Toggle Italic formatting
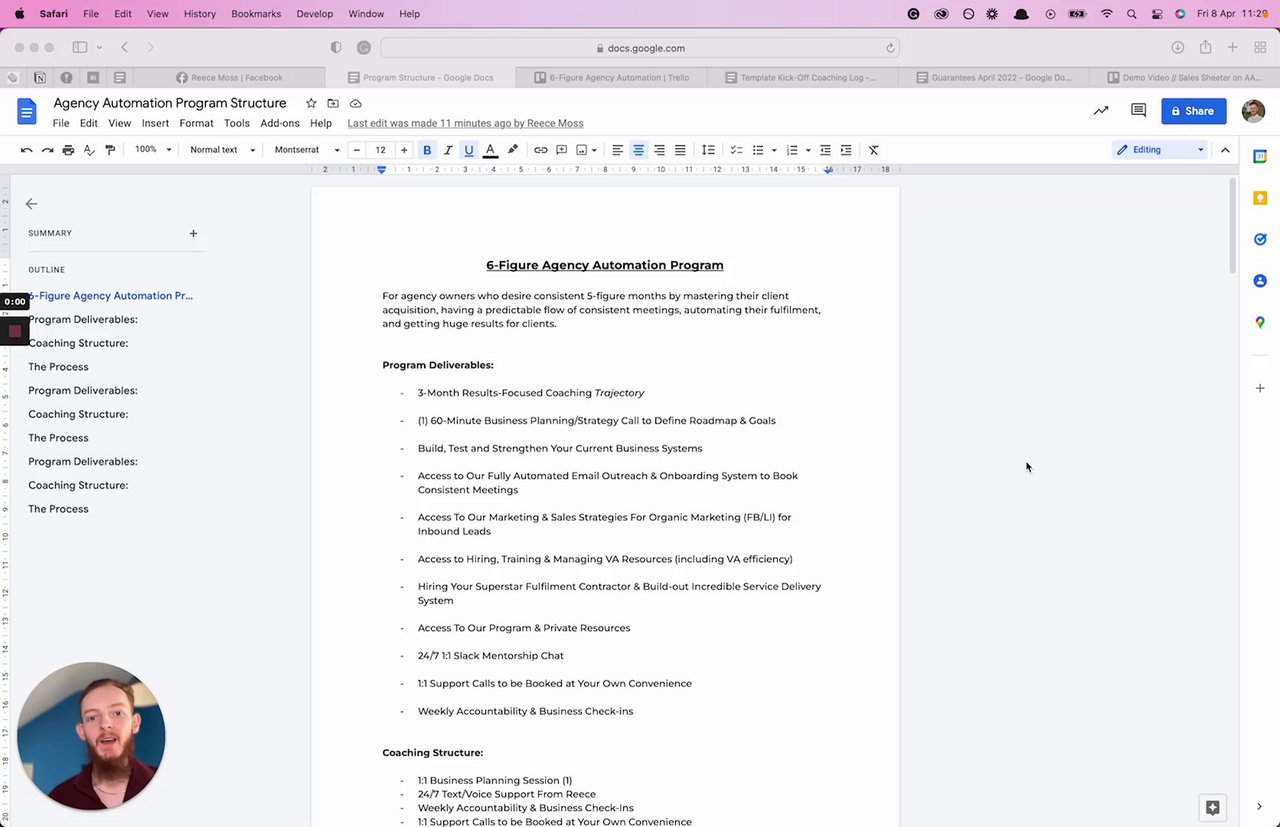The height and width of the screenshot is (827, 1280). pyautogui.click(x=448, y=150)
